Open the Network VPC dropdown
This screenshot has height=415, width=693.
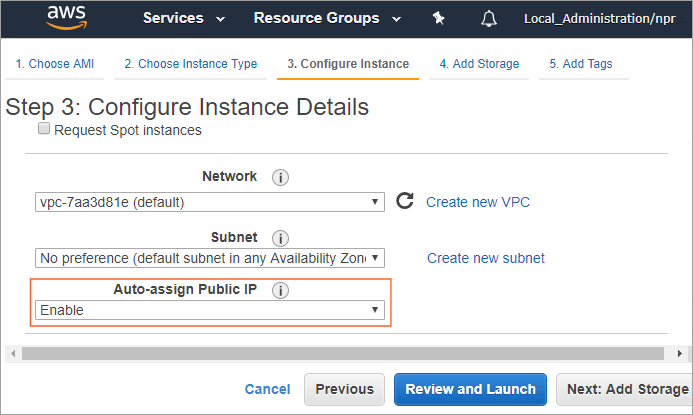tap(209, 202)
